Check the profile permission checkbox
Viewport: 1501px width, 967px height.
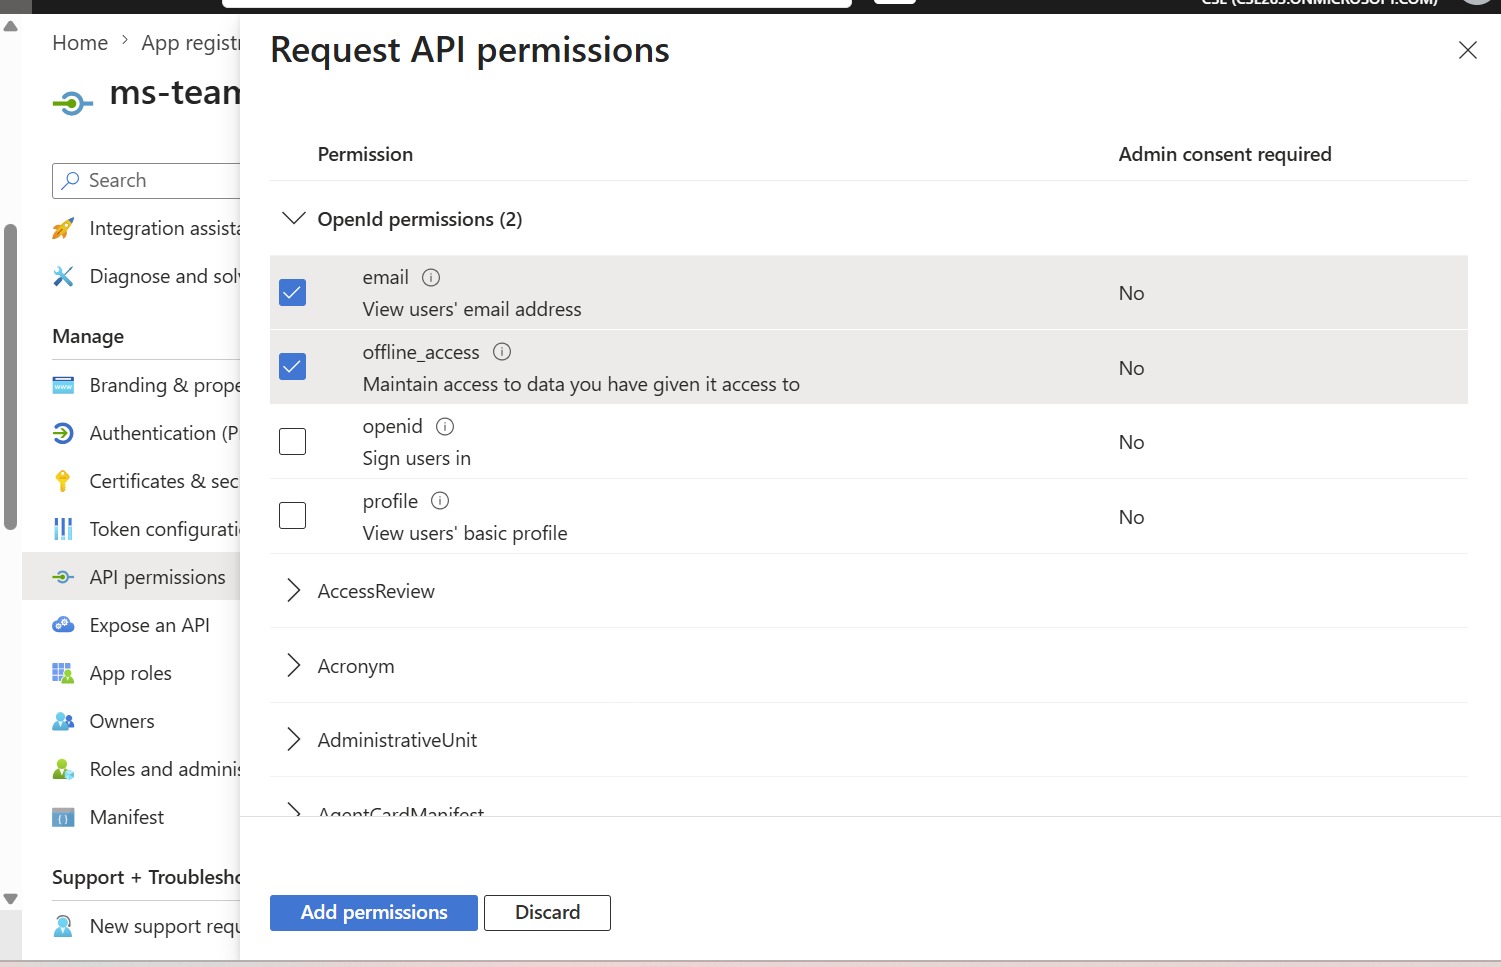(292, 515)
